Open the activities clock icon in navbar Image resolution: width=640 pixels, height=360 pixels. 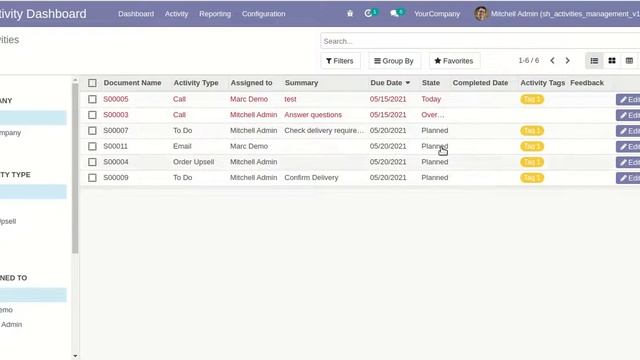pyautogui.click(x=370, y=13)
